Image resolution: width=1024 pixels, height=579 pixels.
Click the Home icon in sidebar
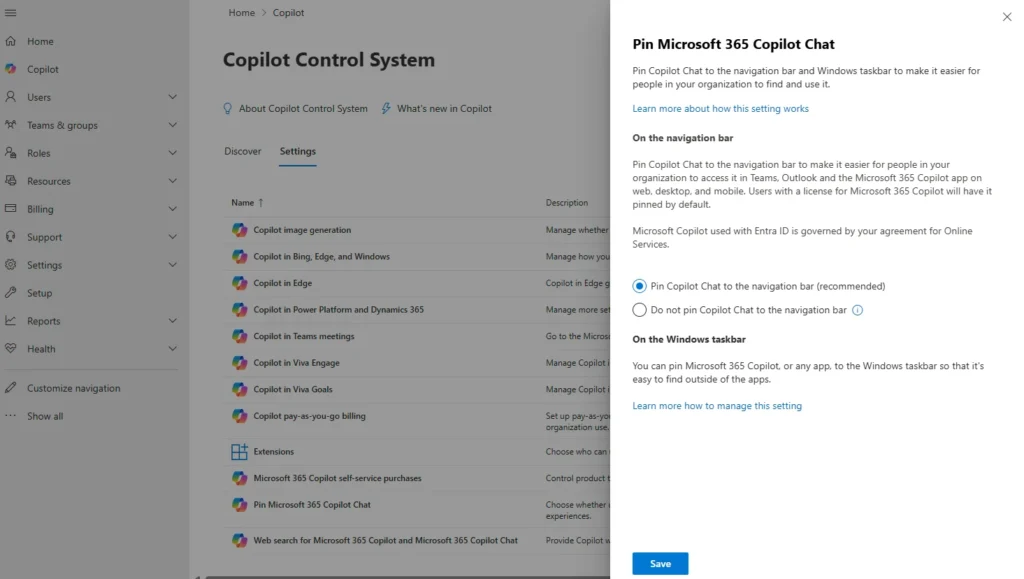(10, 41)
